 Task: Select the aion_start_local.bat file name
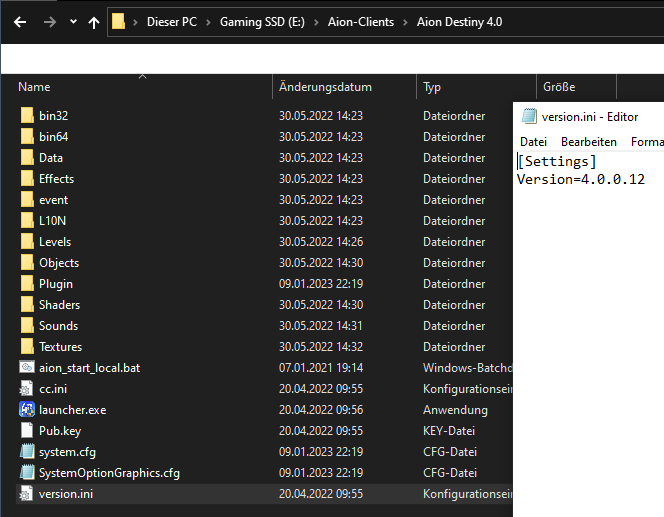(x=89, y=368)
